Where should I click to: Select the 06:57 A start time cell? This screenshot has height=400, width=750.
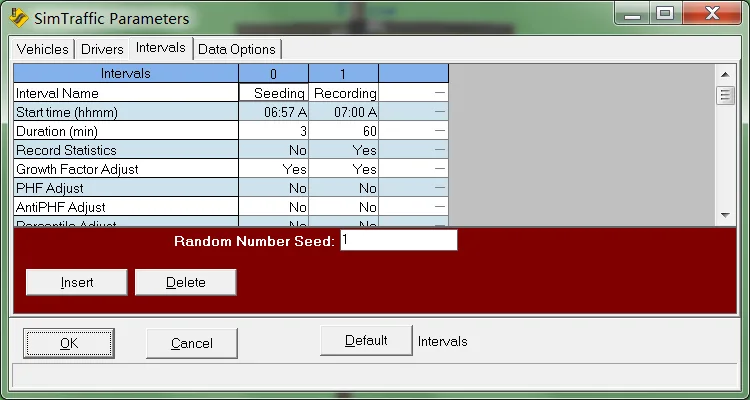tap(274, 111)
